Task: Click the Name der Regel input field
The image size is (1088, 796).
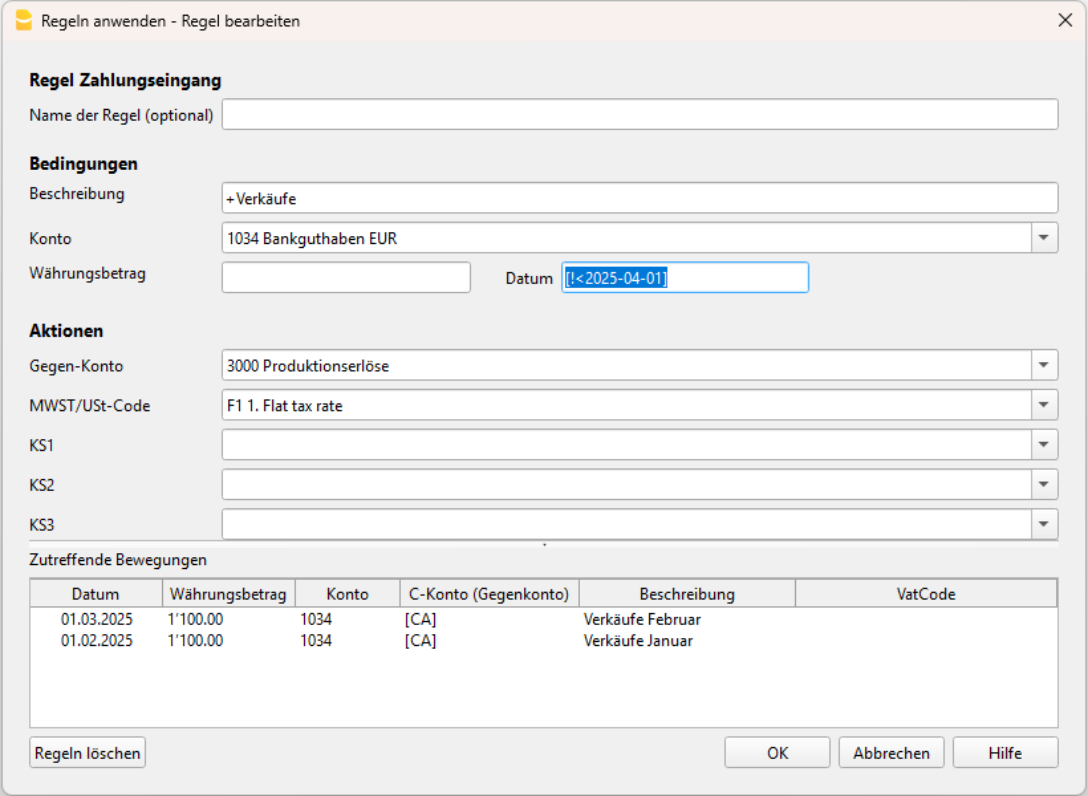Action: point(639,115)
